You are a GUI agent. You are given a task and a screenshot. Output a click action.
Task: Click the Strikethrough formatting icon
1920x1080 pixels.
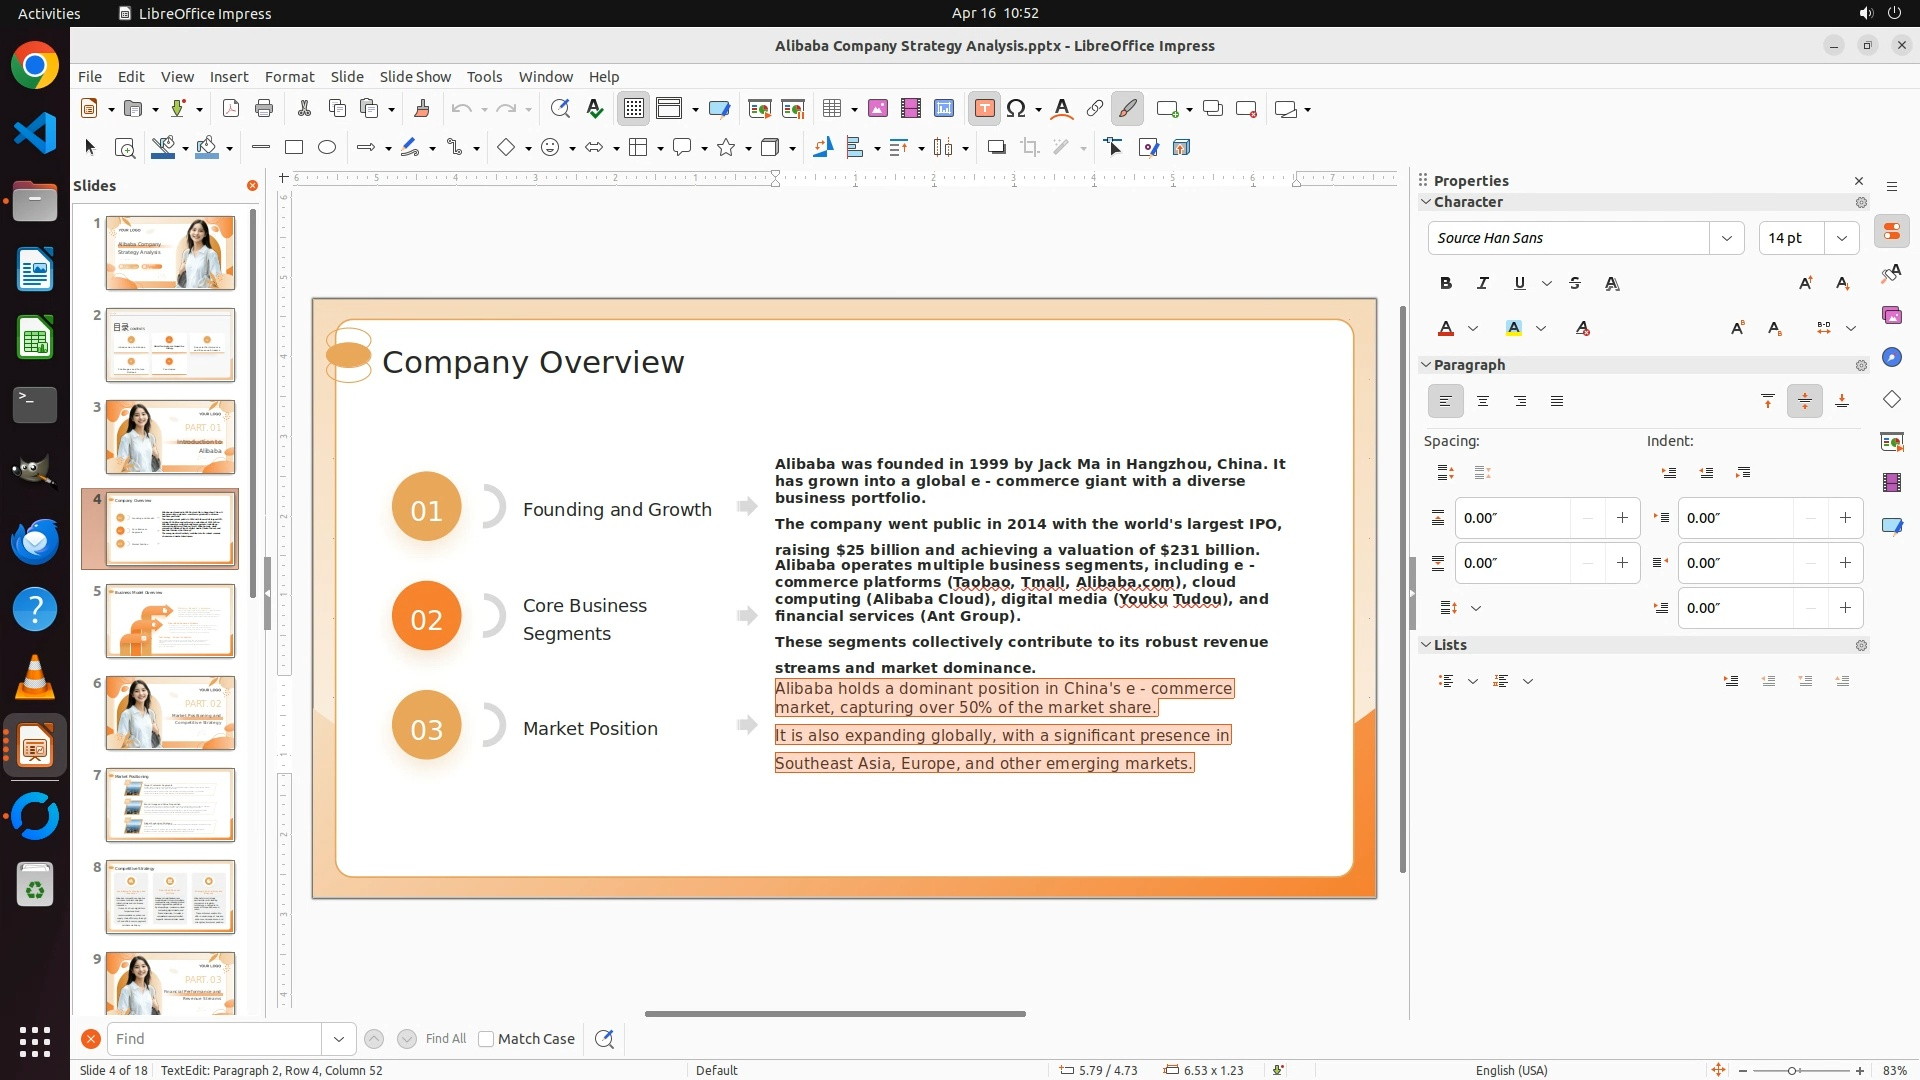[x=1575, y=284]
